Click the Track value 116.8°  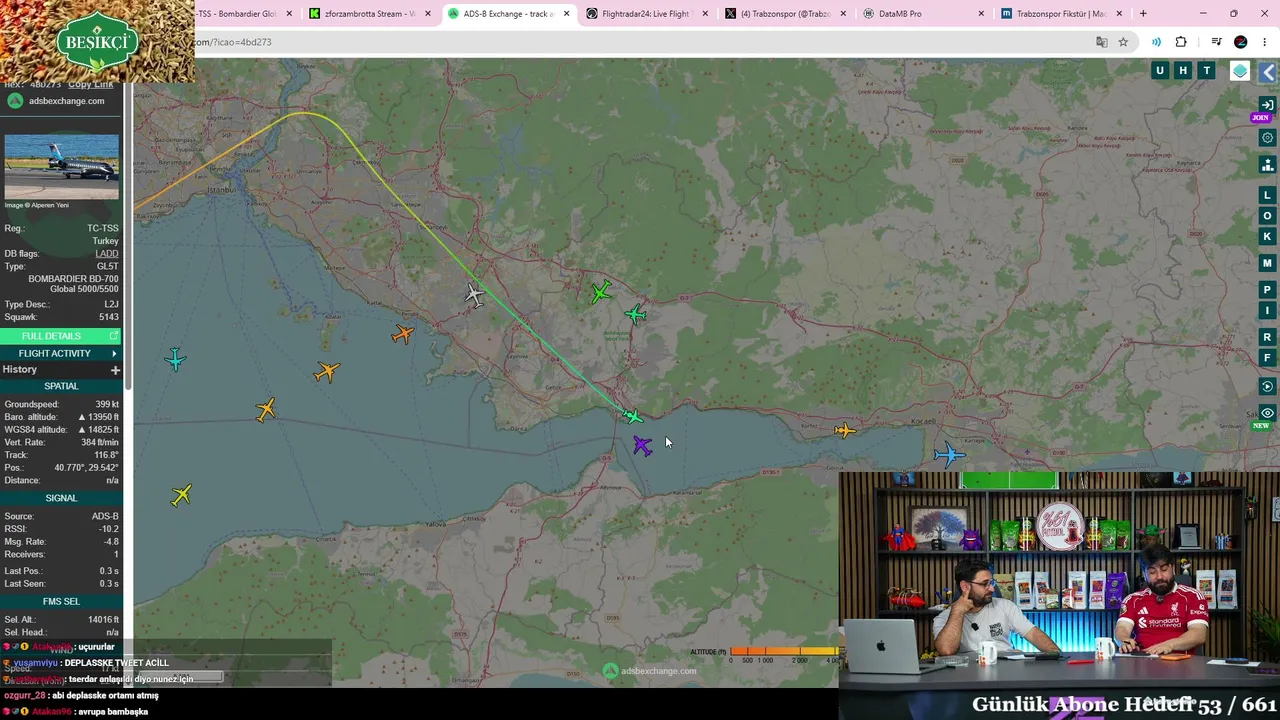click(104, 455)
